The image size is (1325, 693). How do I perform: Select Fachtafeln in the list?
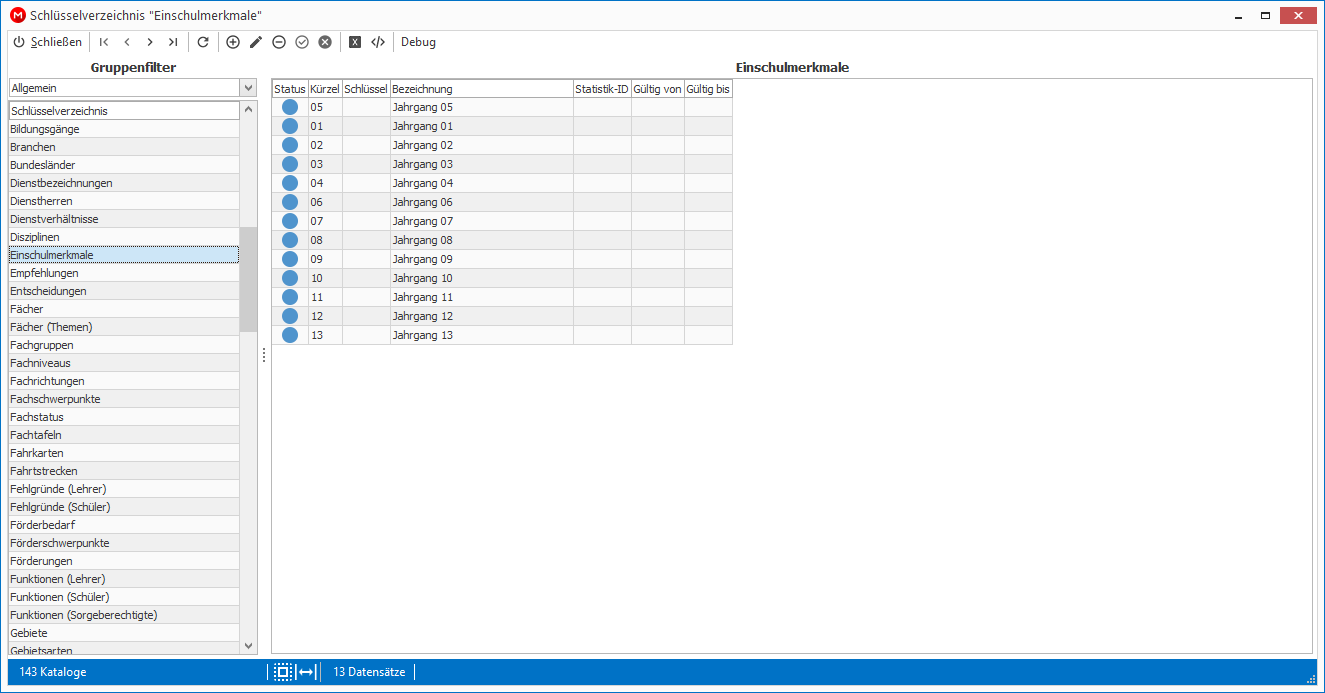[124, 435]
